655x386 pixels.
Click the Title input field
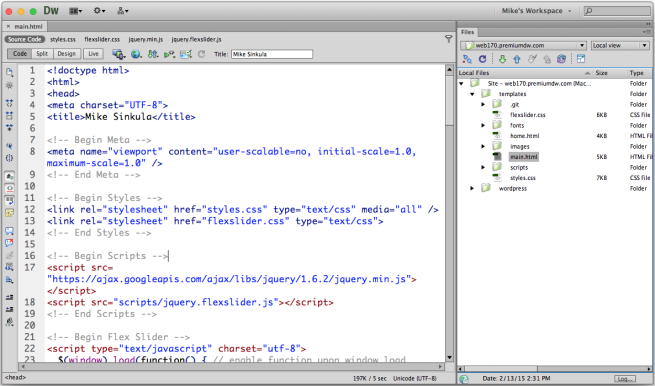click(272, 54)
